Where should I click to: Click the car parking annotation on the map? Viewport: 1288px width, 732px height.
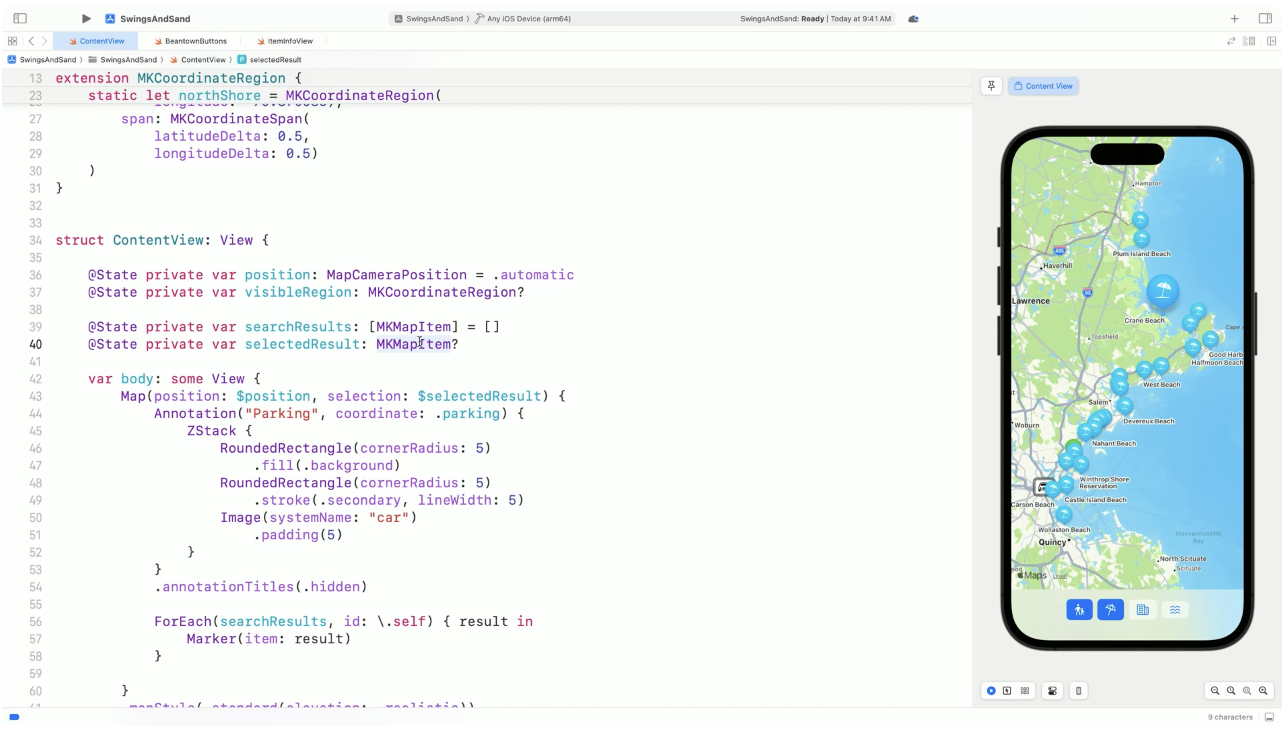pos(1042,487)
